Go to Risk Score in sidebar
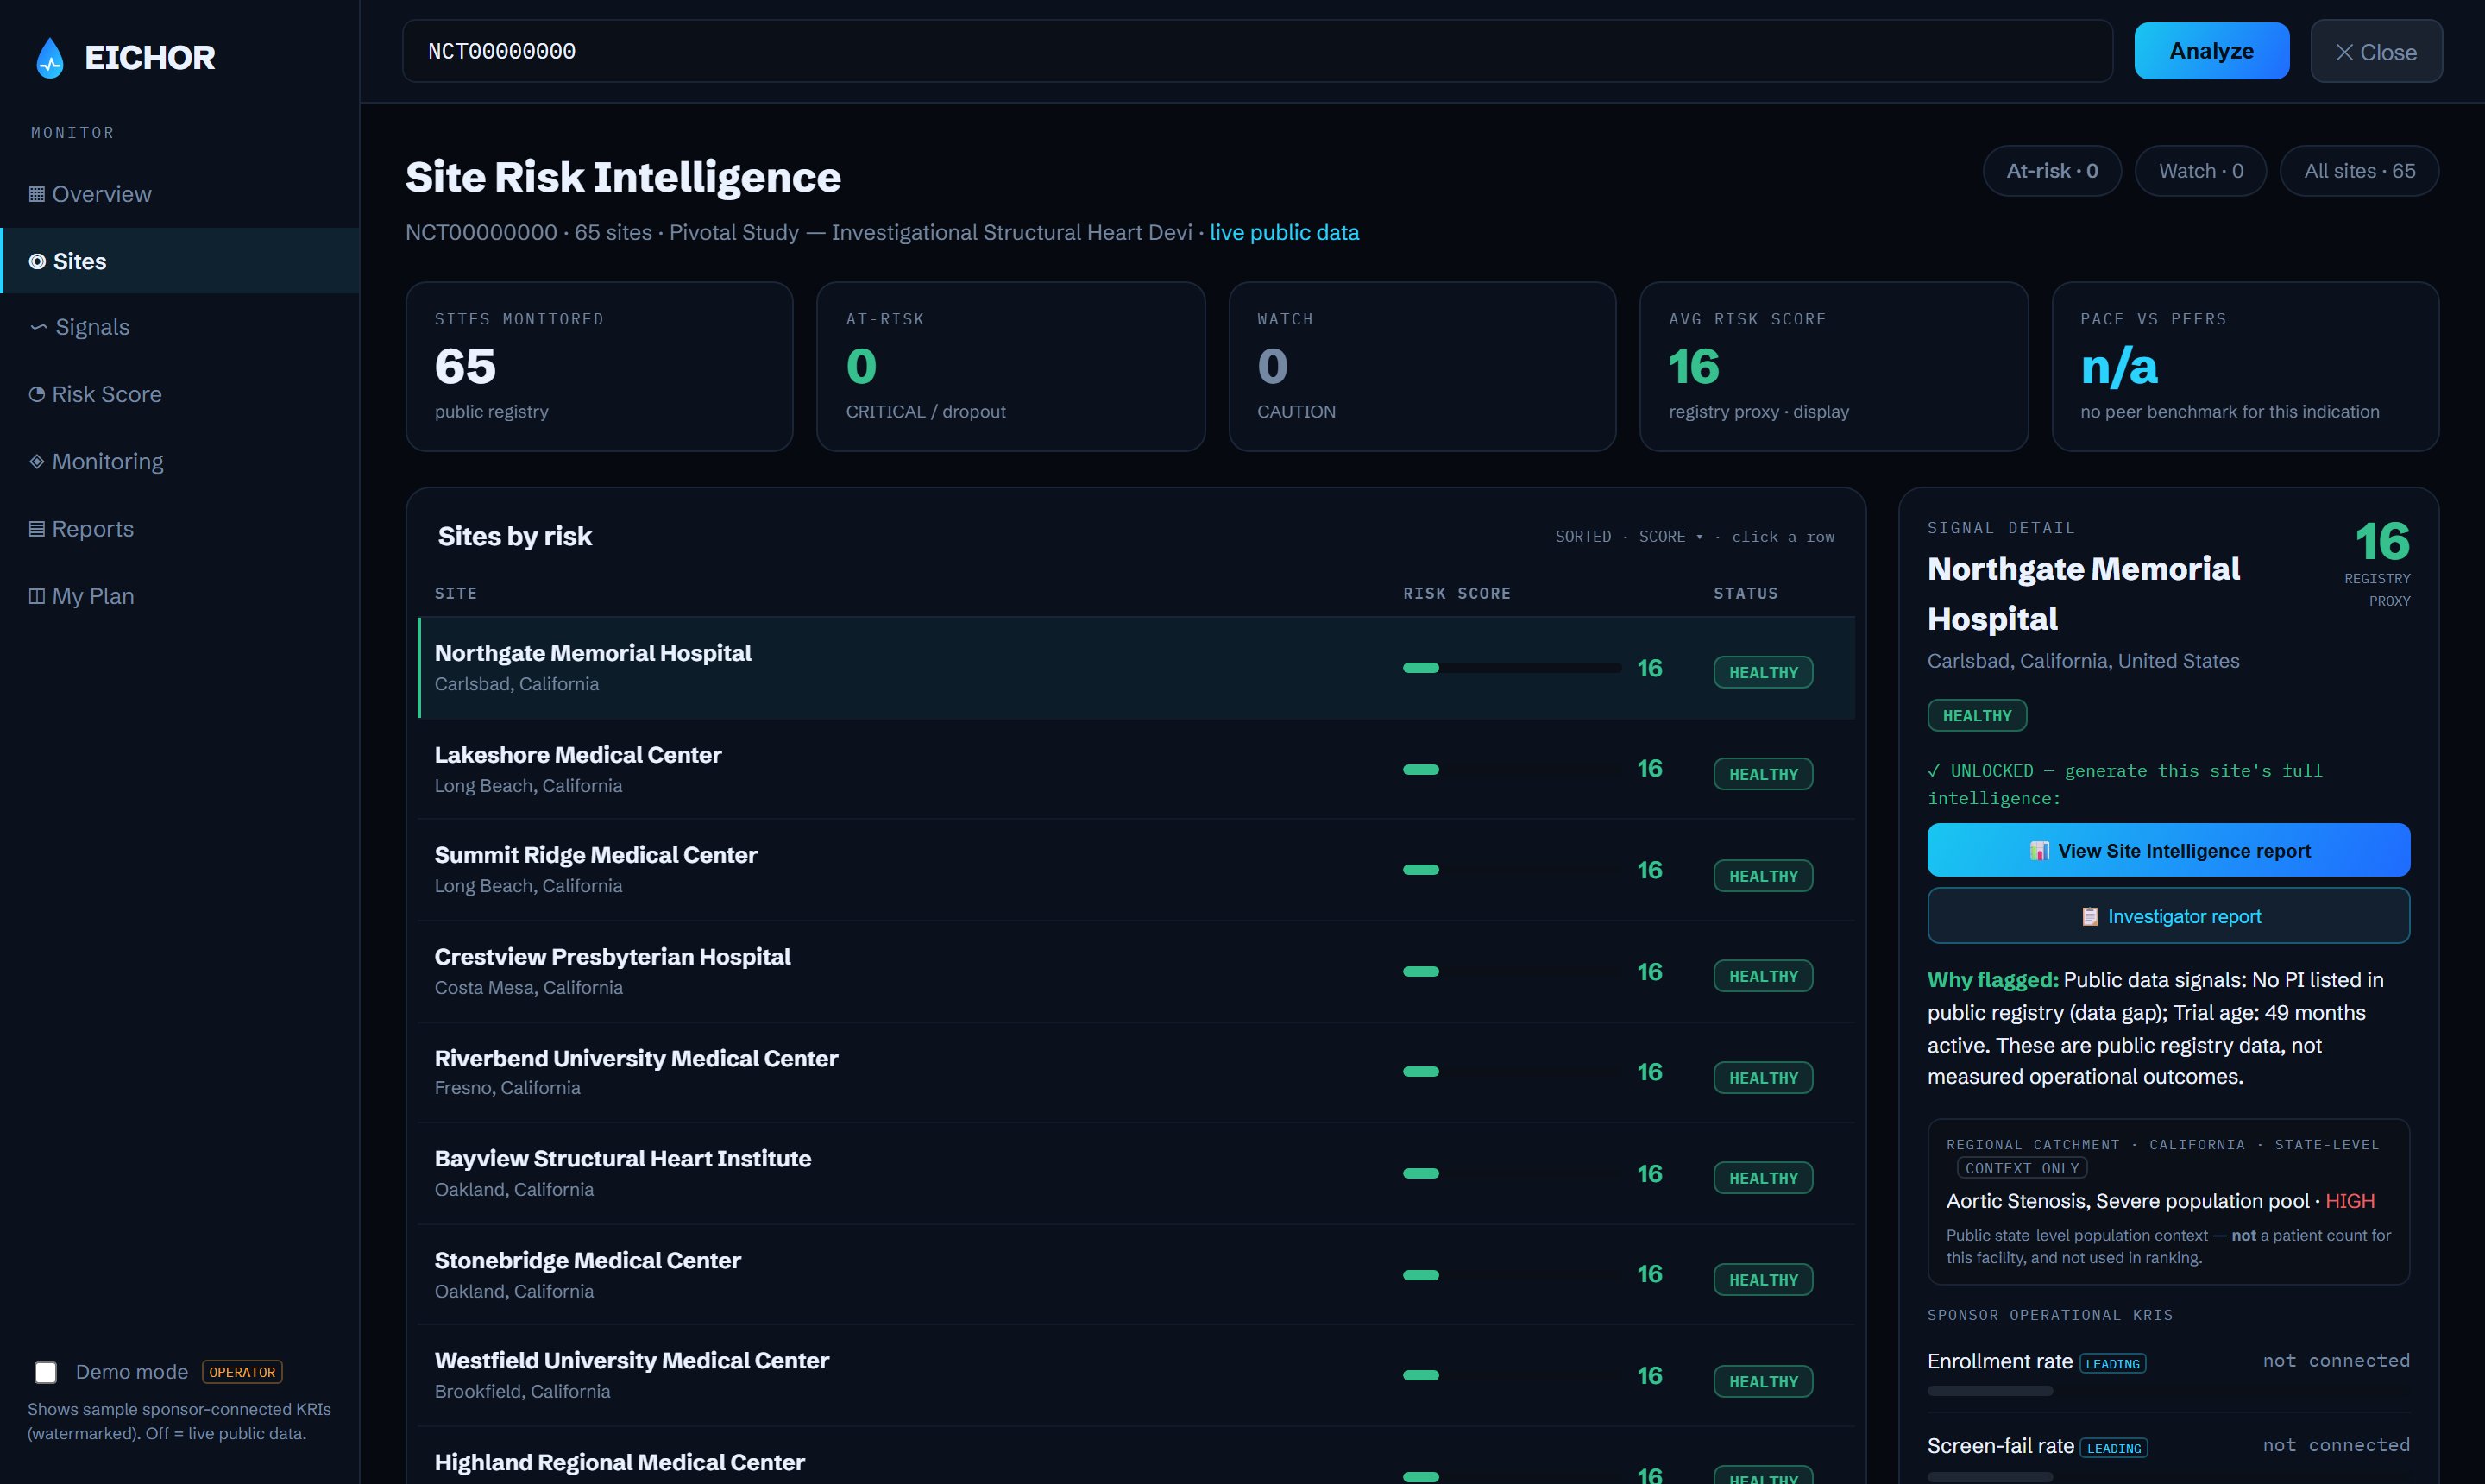This screenshot has width=2485, height=1484. tap(180, 394)
